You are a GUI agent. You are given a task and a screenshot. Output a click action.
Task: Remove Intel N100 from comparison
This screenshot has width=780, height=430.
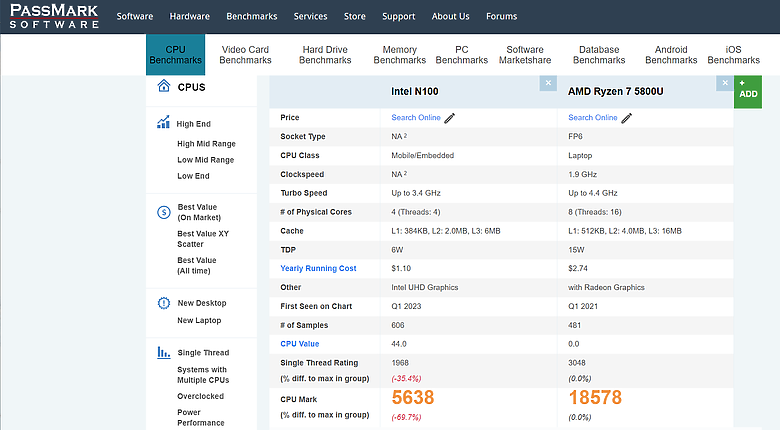coord(548,83)
